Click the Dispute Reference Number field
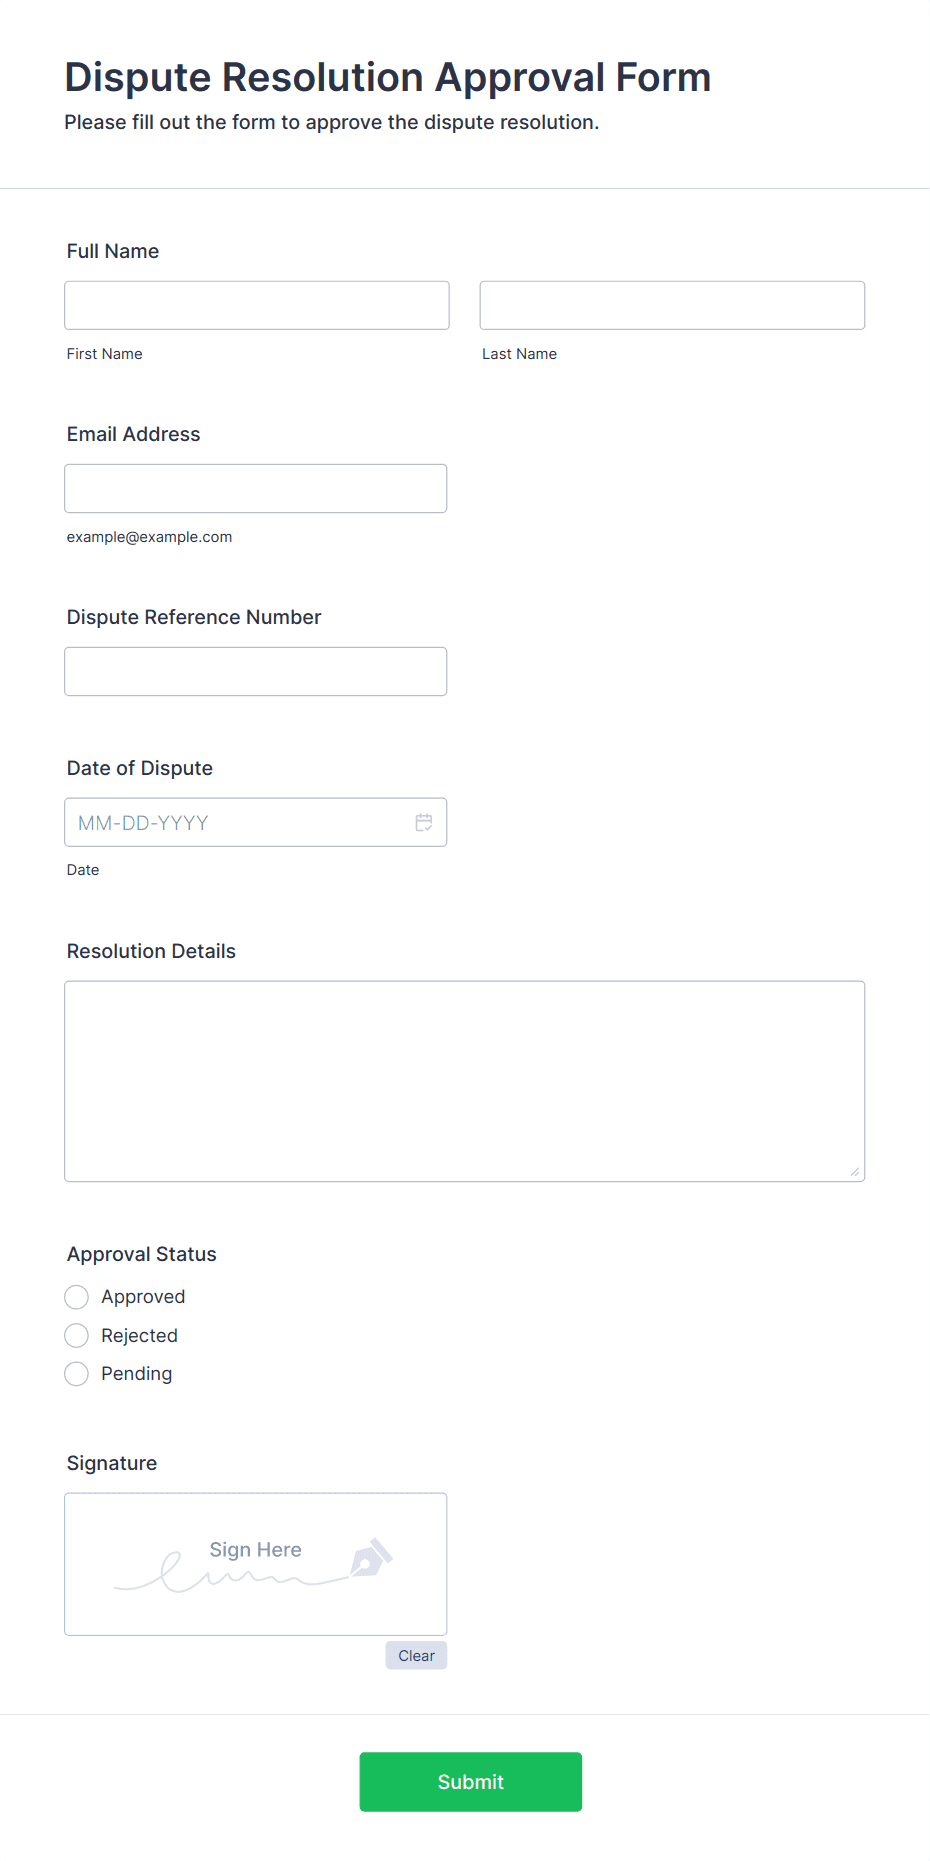Image resolution: width=930 pixels, height=1861 pixels. pos(256,671)
